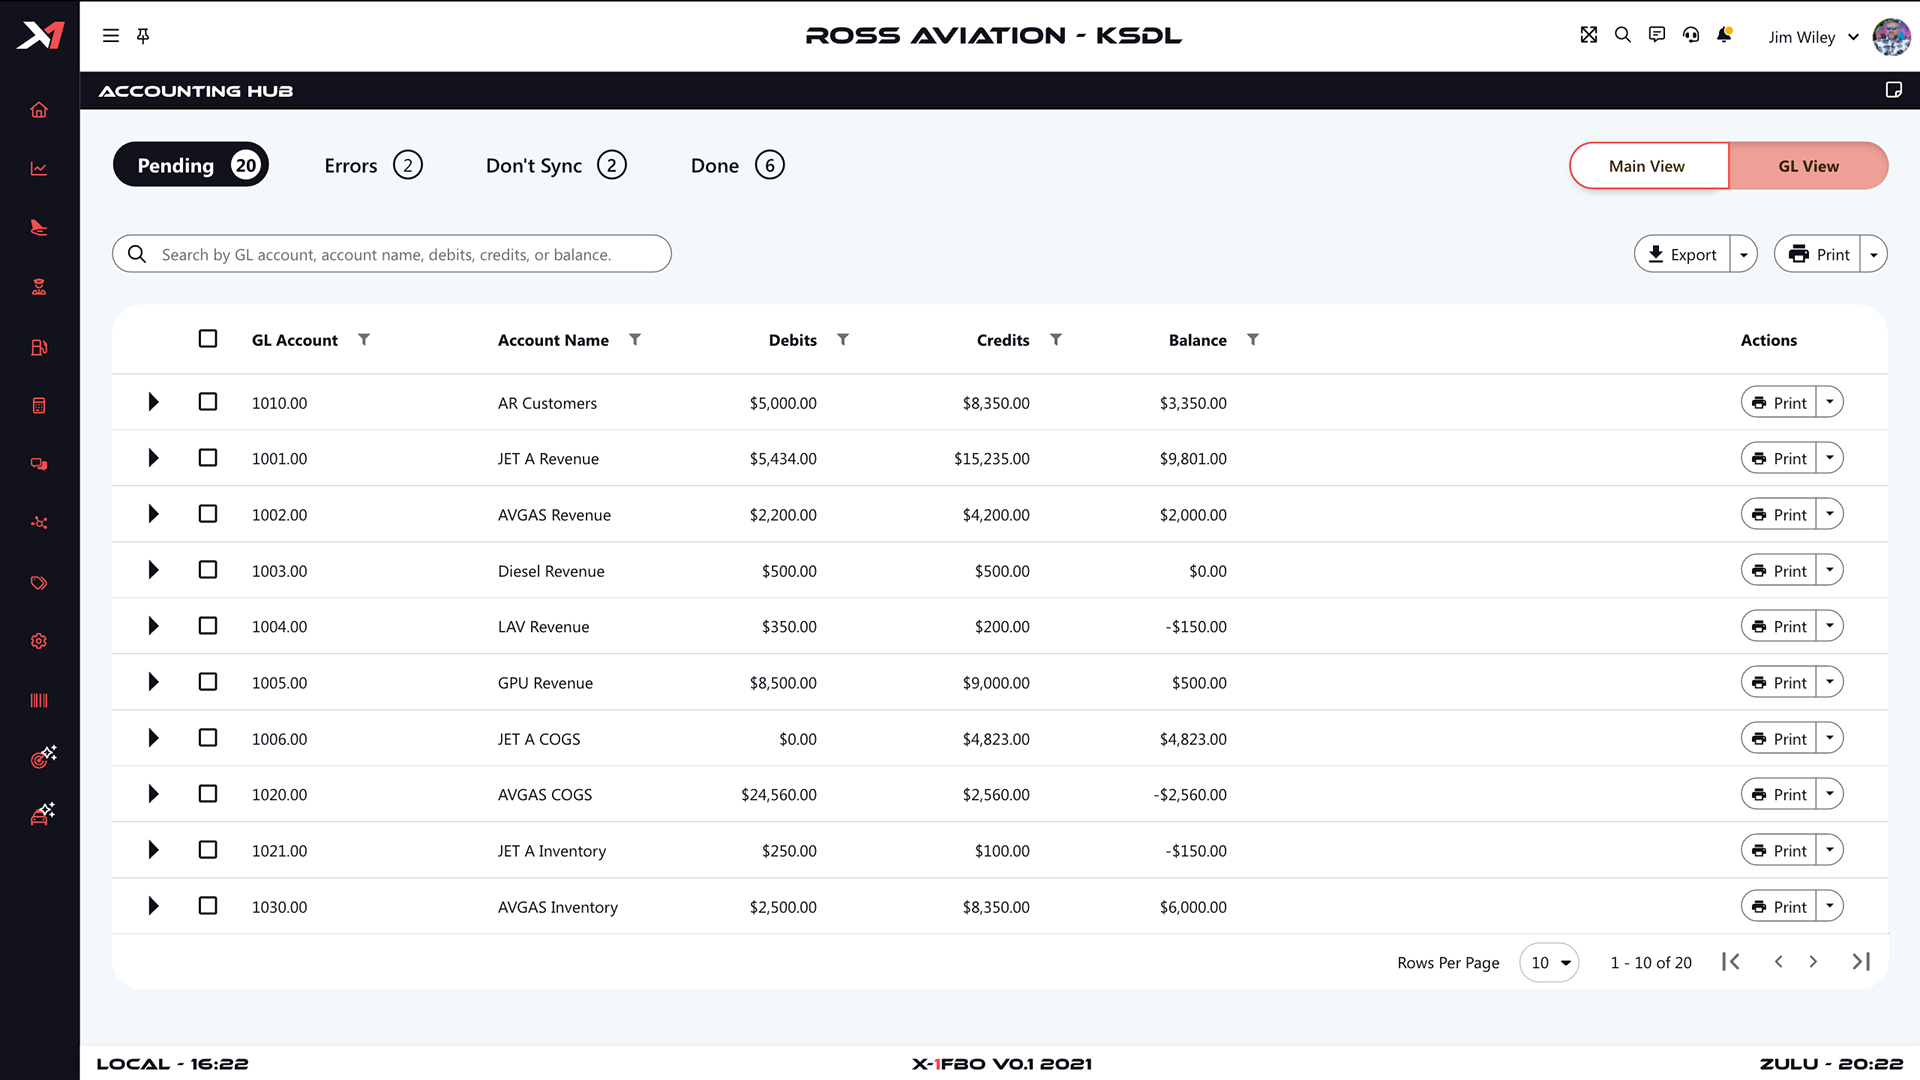Select checkbox for 1002.00 AVGAS Revenue

(208, 514)
